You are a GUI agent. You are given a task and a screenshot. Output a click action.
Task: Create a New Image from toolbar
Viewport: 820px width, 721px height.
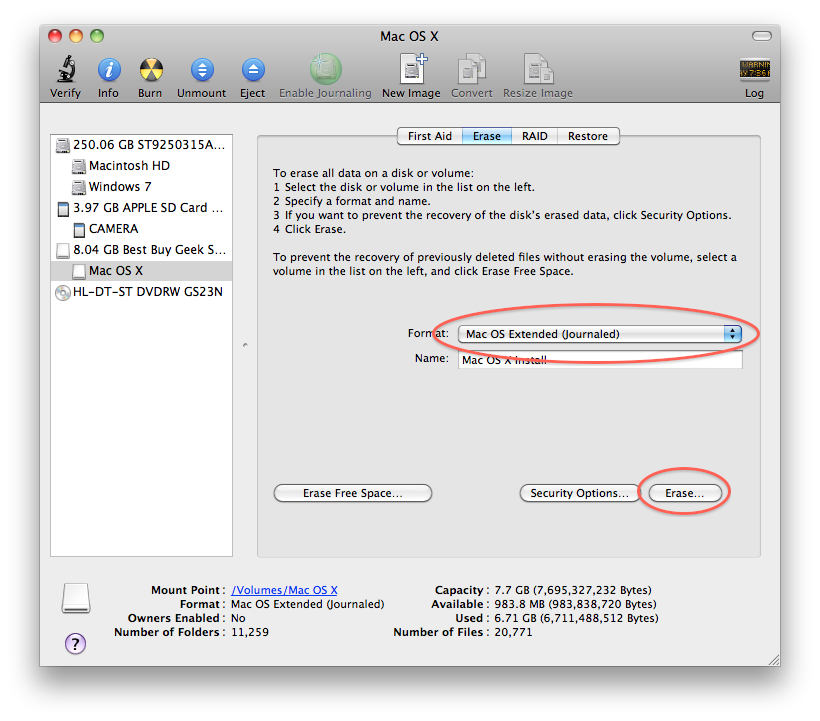click(x=413, y=68)
